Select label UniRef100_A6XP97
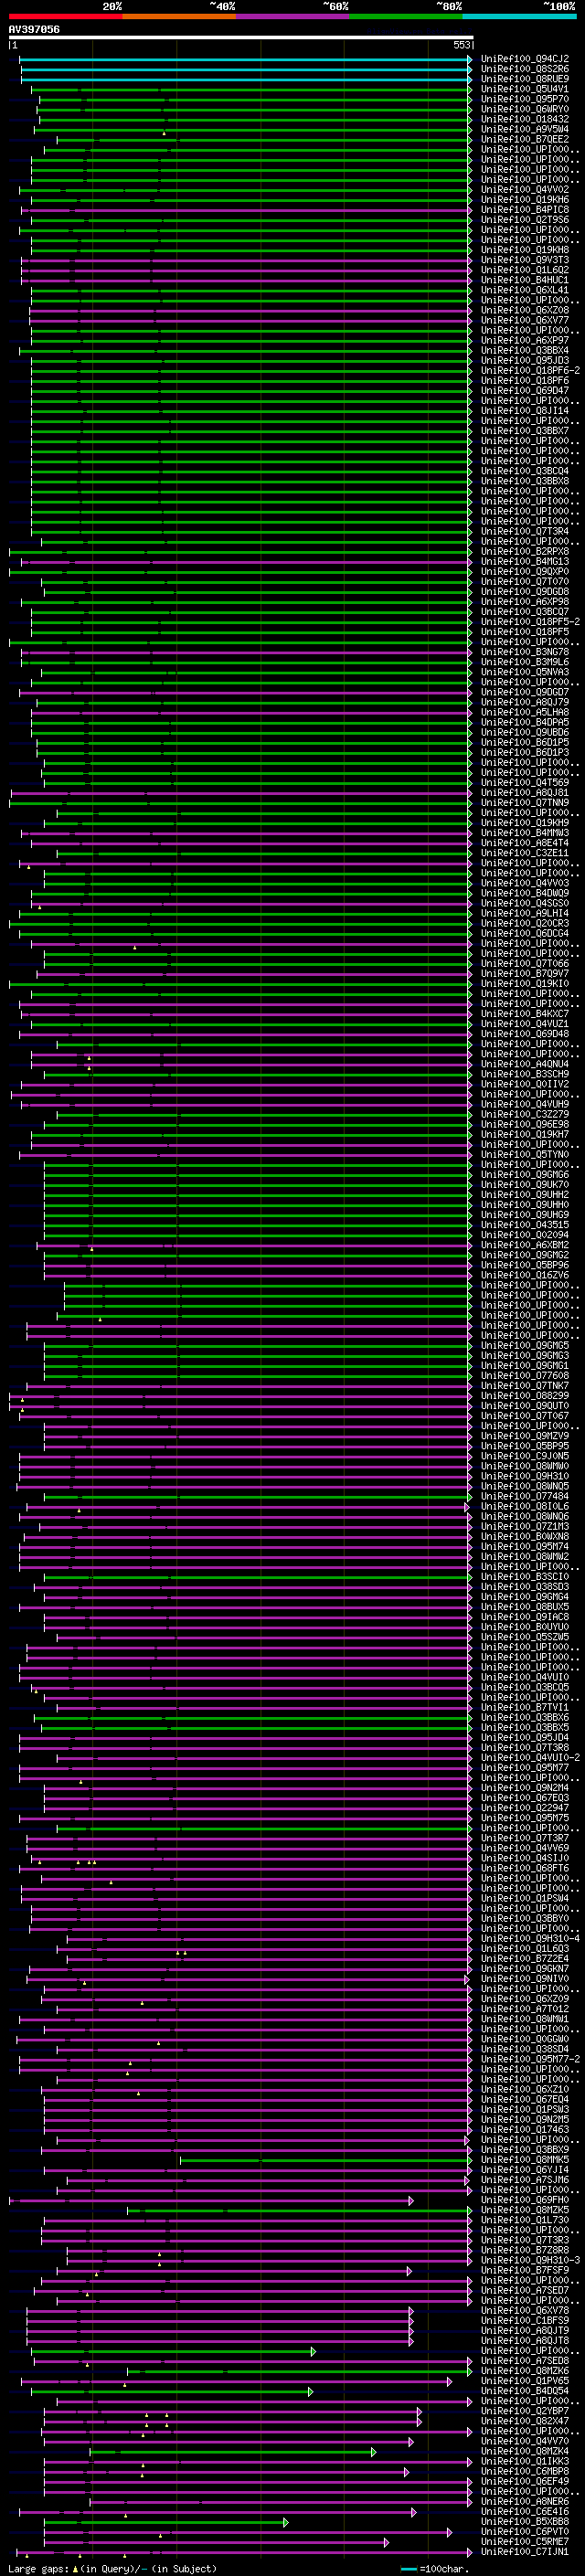 pyautogui.click(x=525, y=340)
